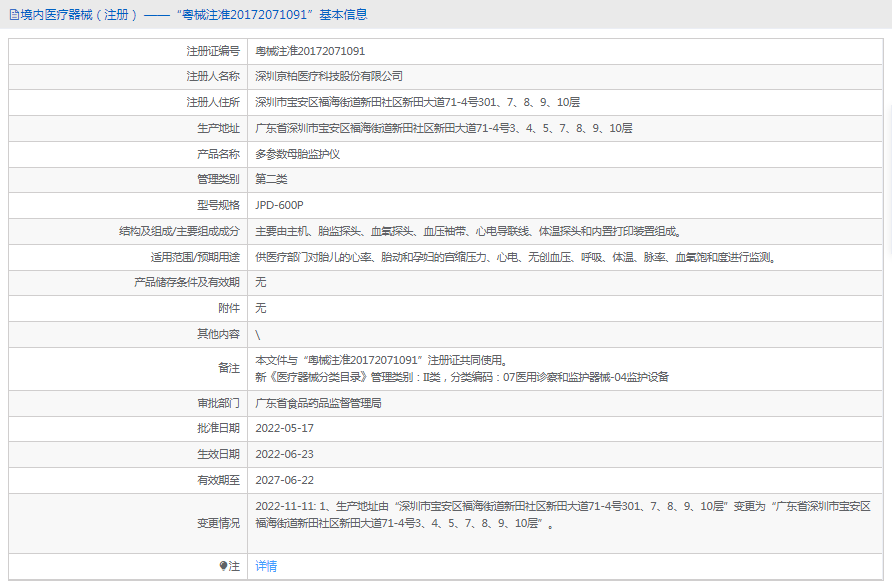The image size is (892, 586).
Task: Click the 审批部门 label
Action: point(218,403)
